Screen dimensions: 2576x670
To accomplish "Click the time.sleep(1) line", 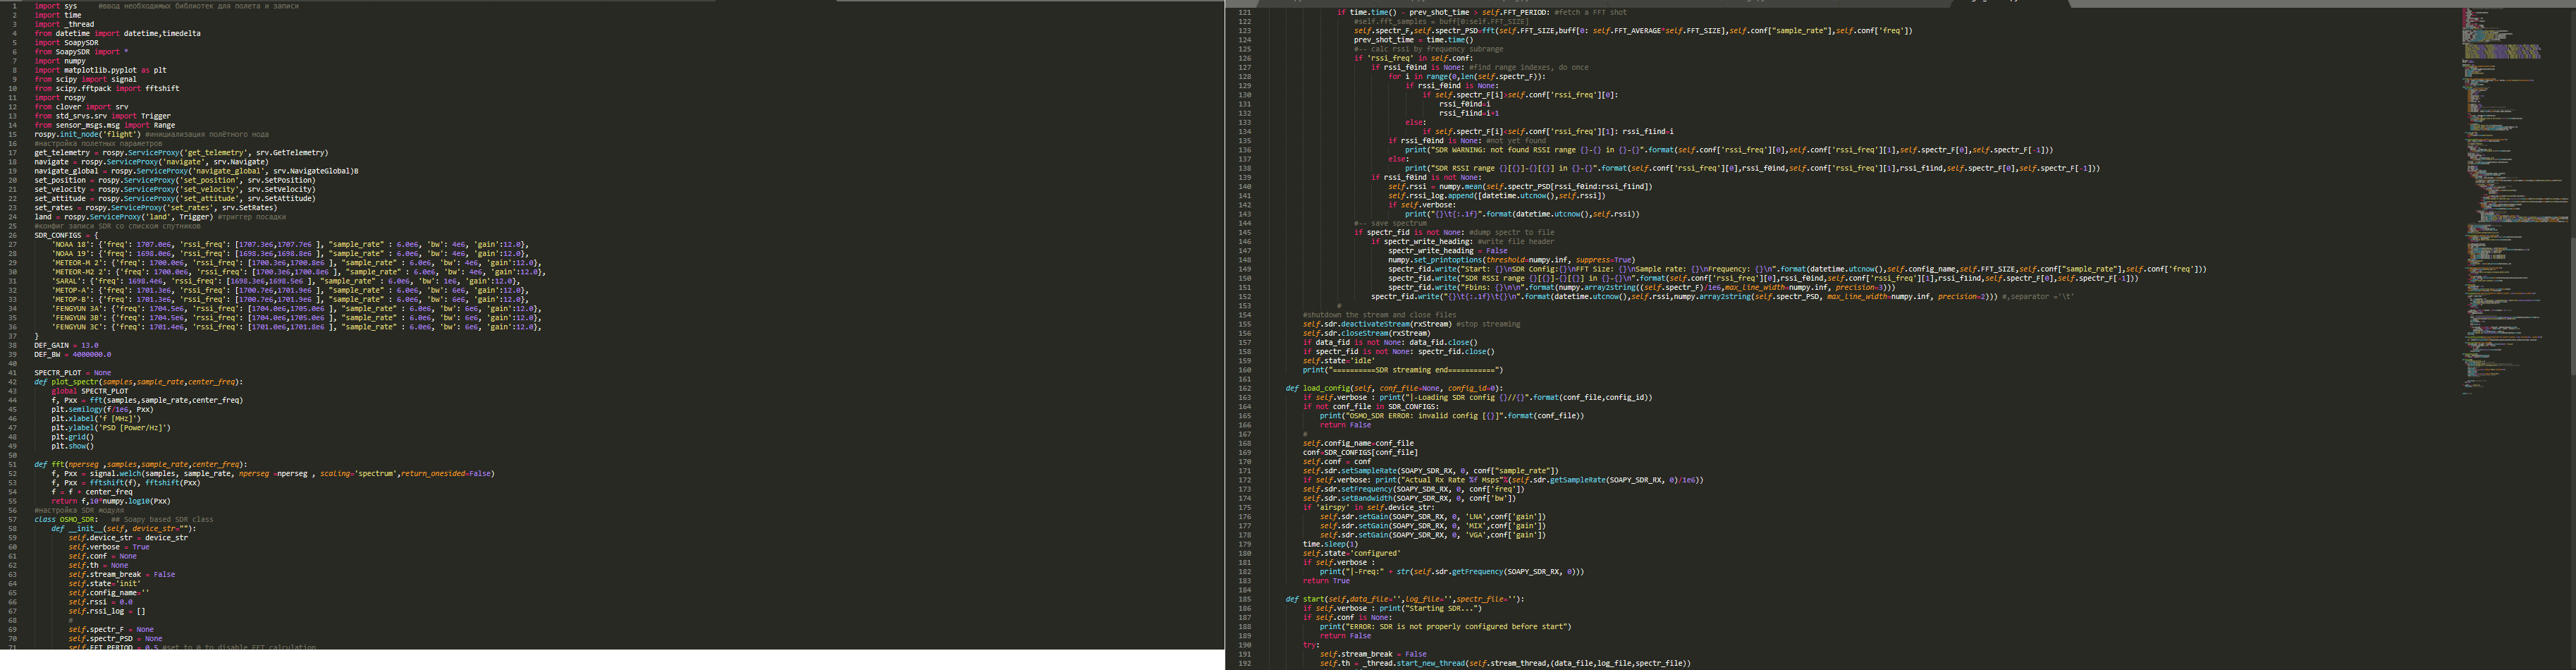I will pos(1325,544).
